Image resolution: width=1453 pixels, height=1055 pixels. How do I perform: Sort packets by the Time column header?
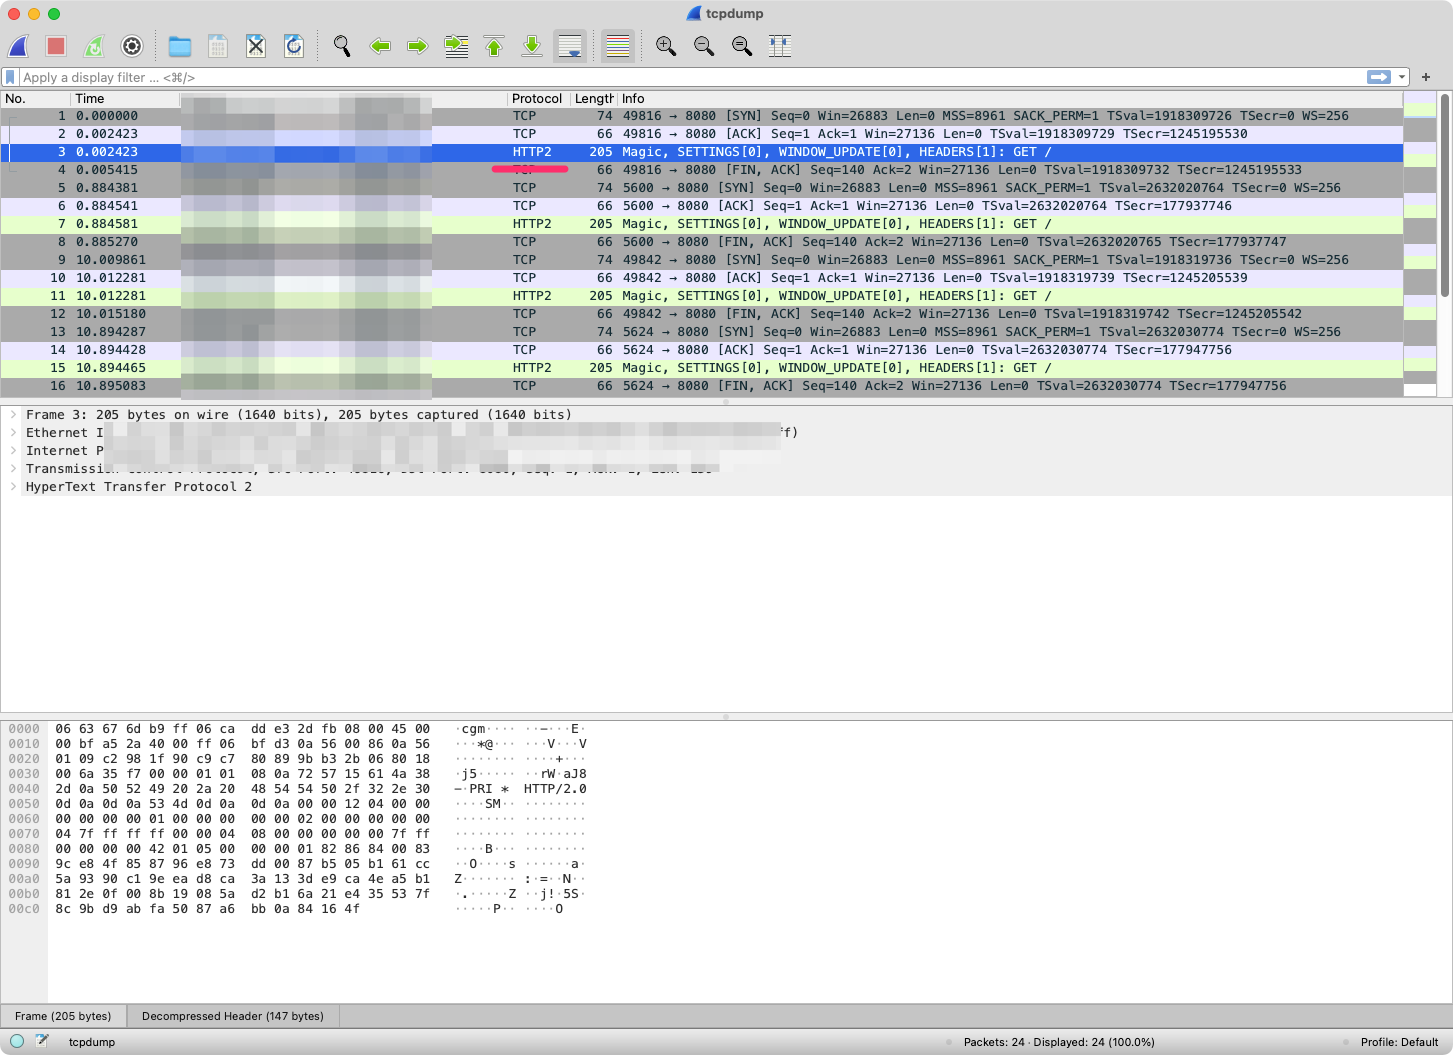click(125, 99)
